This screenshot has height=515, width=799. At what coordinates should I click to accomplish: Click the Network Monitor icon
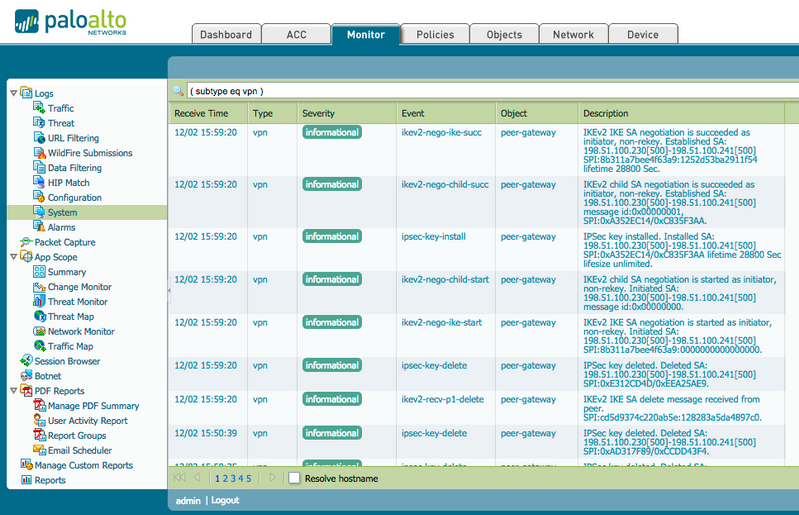coord(39,331)
